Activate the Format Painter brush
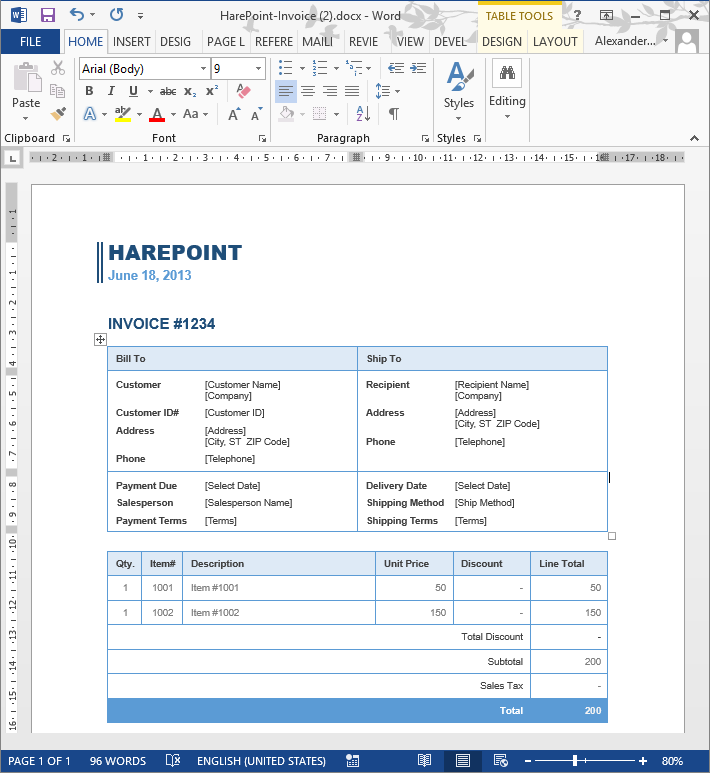This screenshot has height=773, width=710. tap(58, 114)
